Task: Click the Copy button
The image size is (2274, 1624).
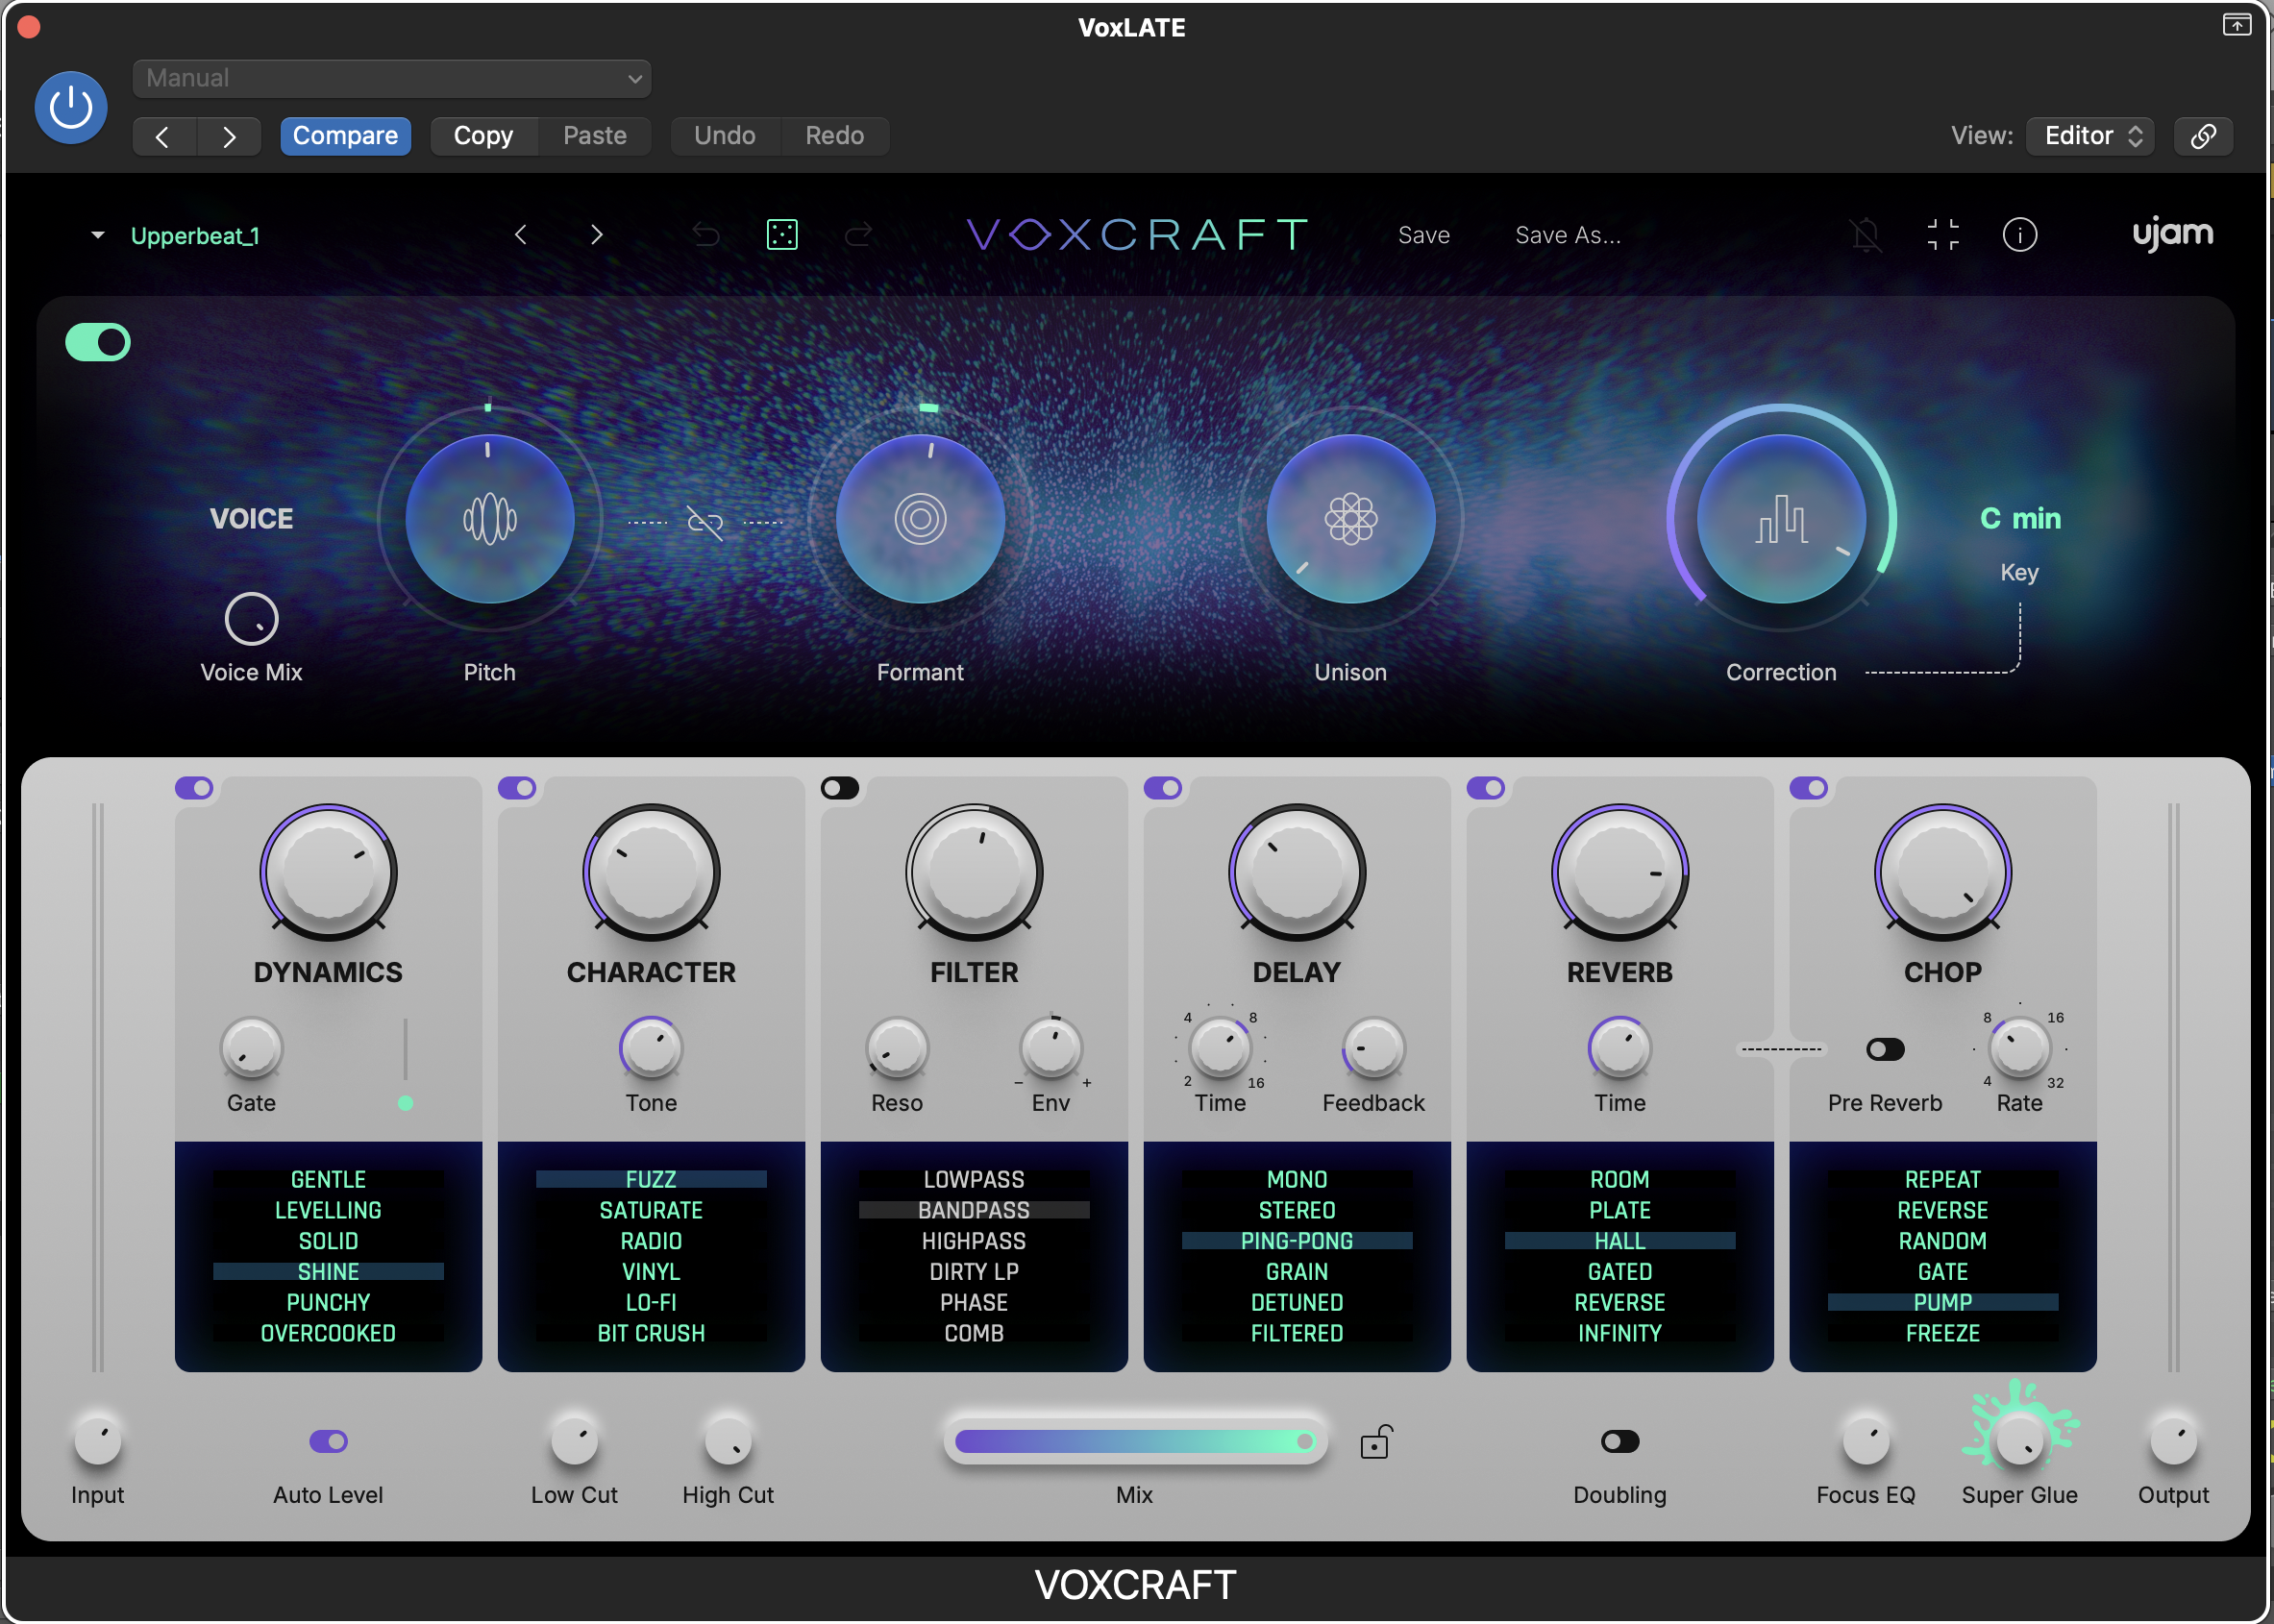Action: tap(483, 136)
